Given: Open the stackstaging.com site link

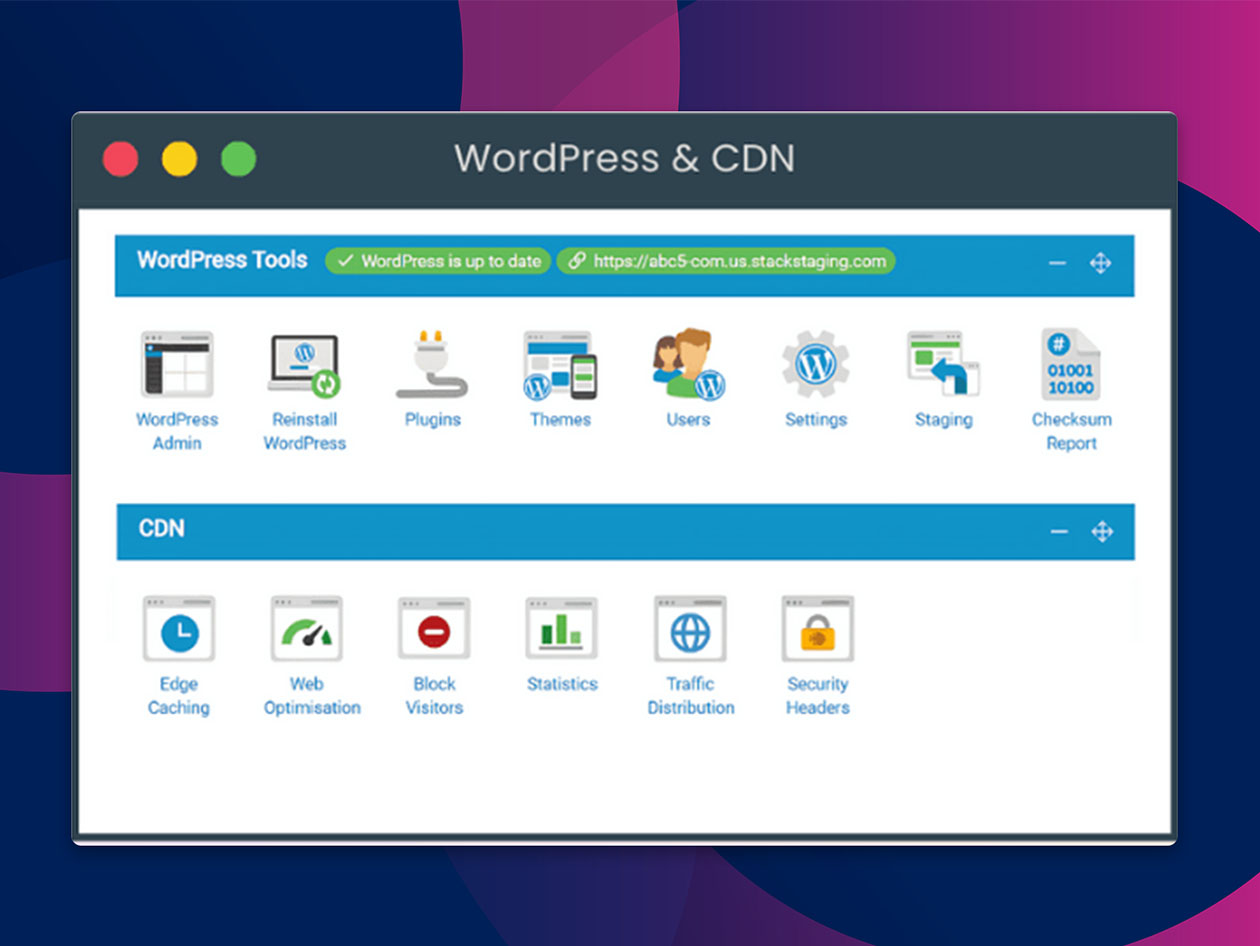Looking at the screenshot, I should click(x=727, y=261).
